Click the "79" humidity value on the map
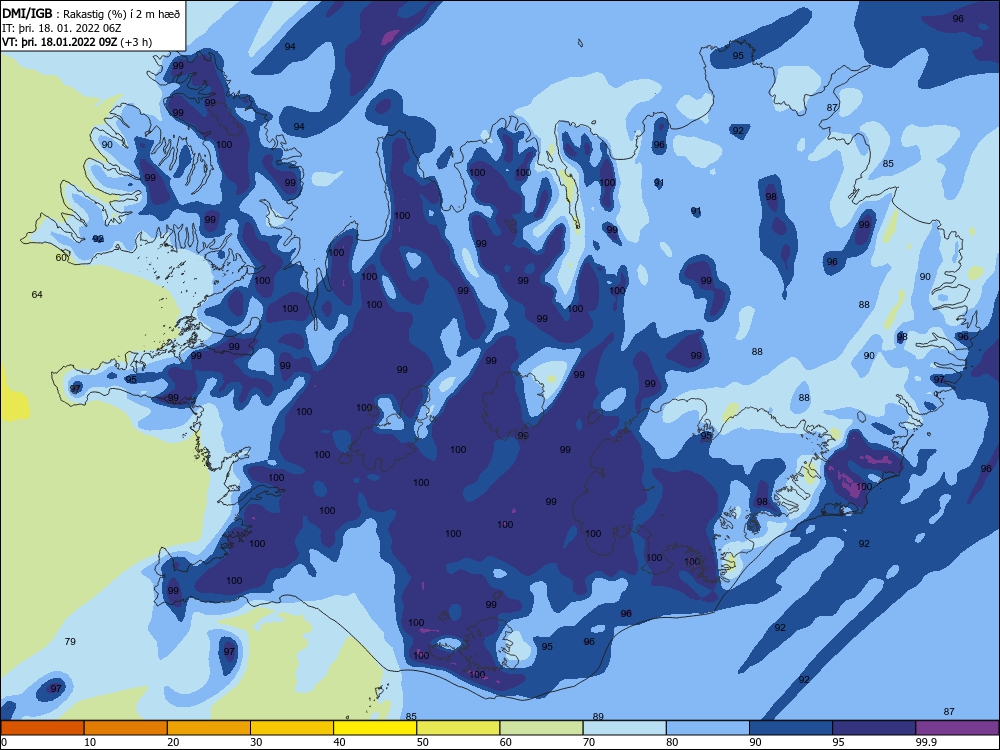 [x=70, y=641]
